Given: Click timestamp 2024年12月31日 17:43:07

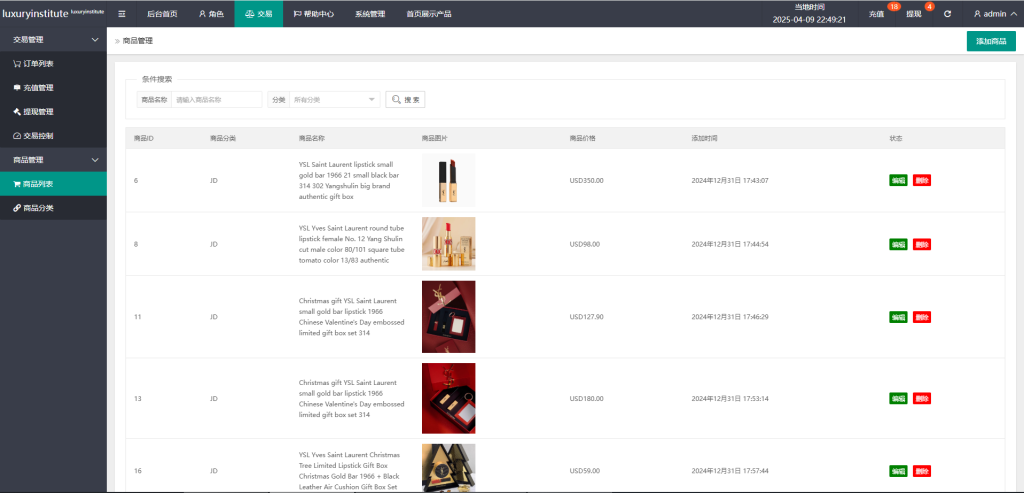Looking at the screenshot, I should [x=730, y=180].
